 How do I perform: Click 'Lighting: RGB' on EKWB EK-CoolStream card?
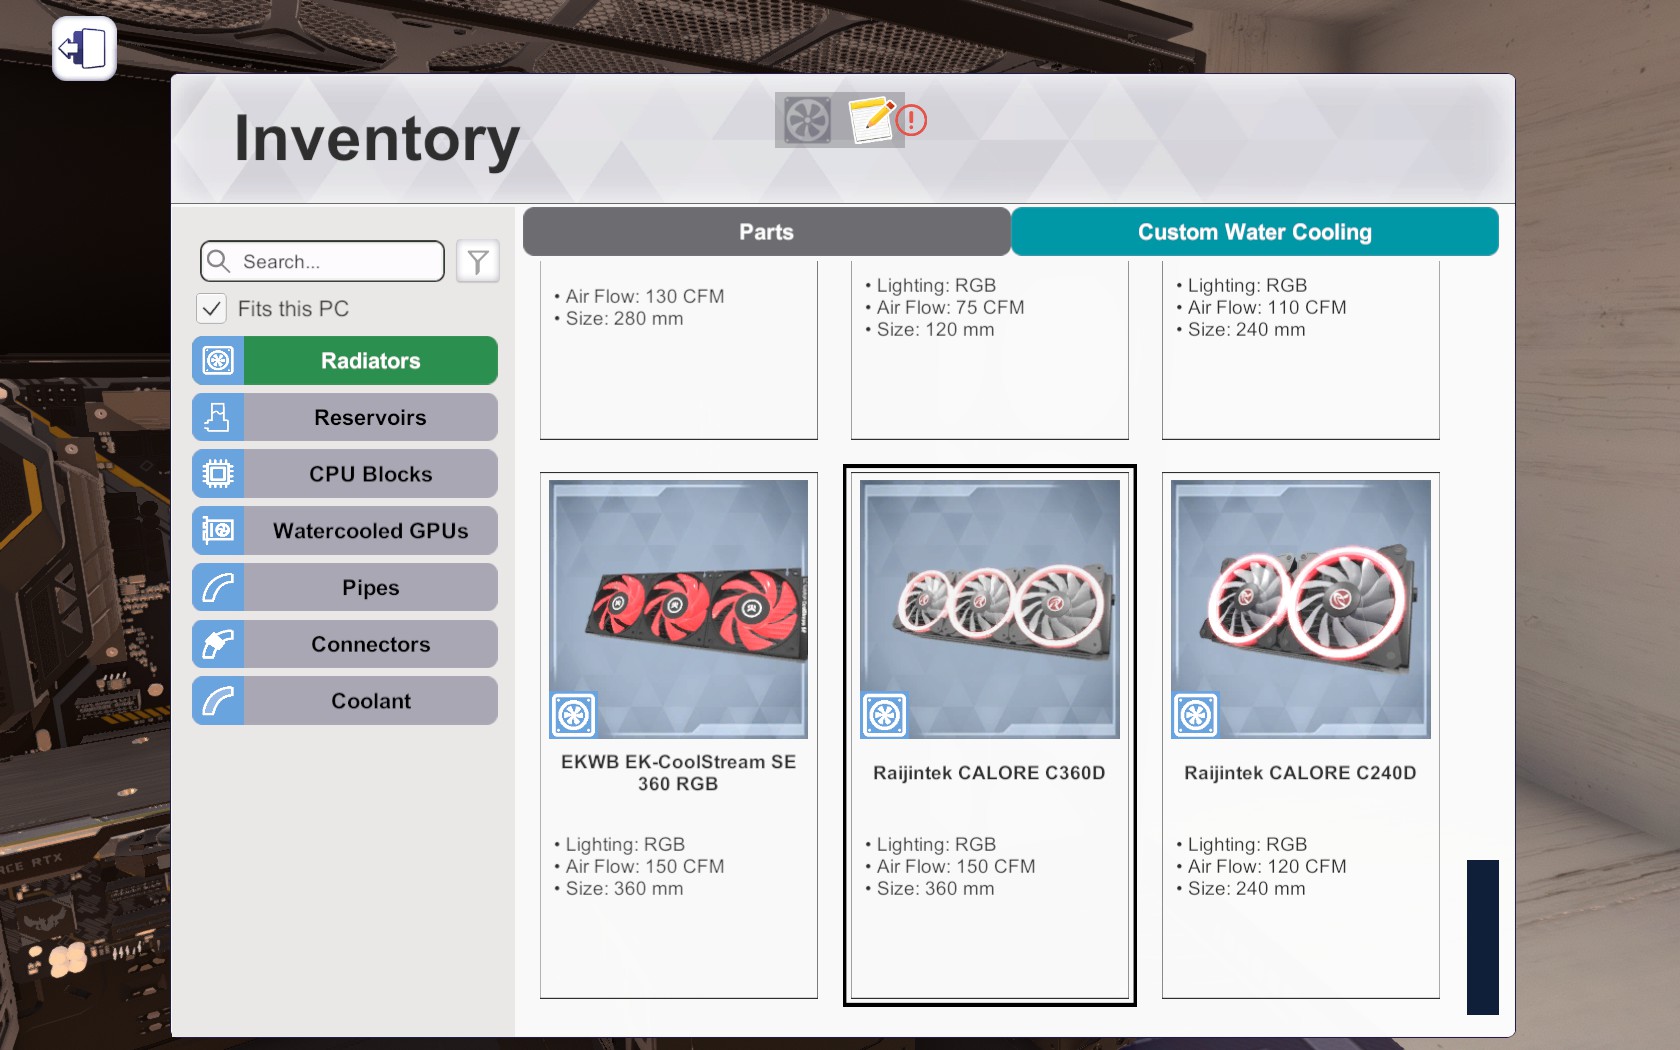click(625, 845)
